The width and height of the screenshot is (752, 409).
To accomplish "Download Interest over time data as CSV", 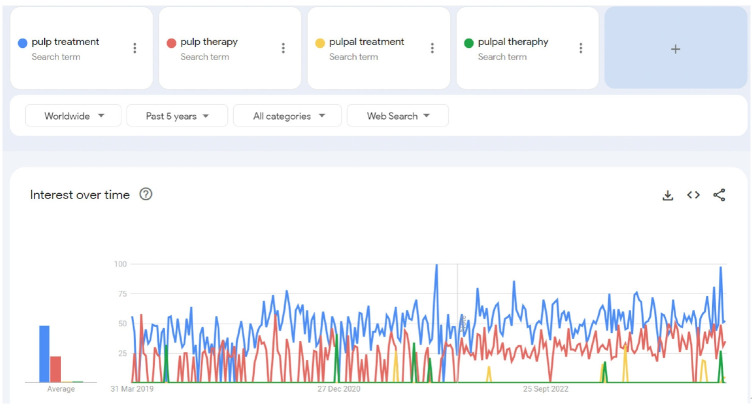I will click(x=668, y=195).
